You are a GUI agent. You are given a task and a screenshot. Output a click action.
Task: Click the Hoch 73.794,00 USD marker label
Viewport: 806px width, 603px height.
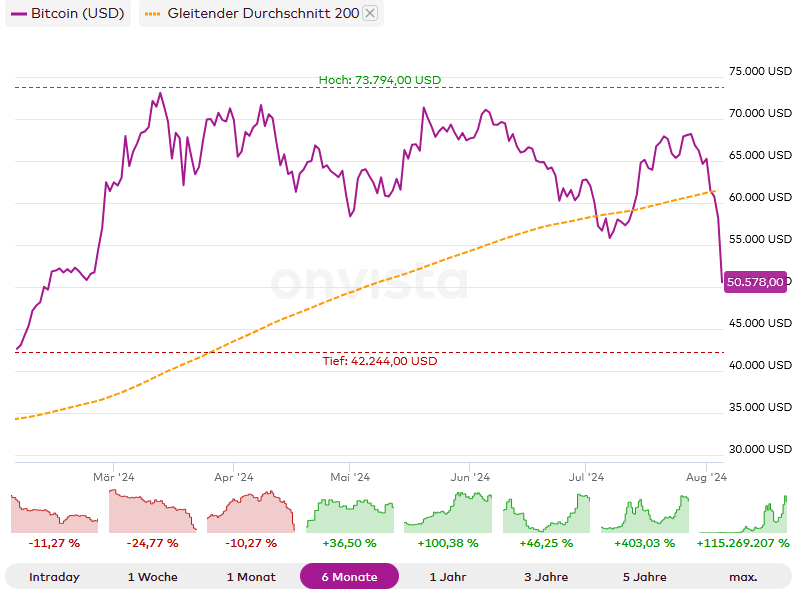click(380, 80)
